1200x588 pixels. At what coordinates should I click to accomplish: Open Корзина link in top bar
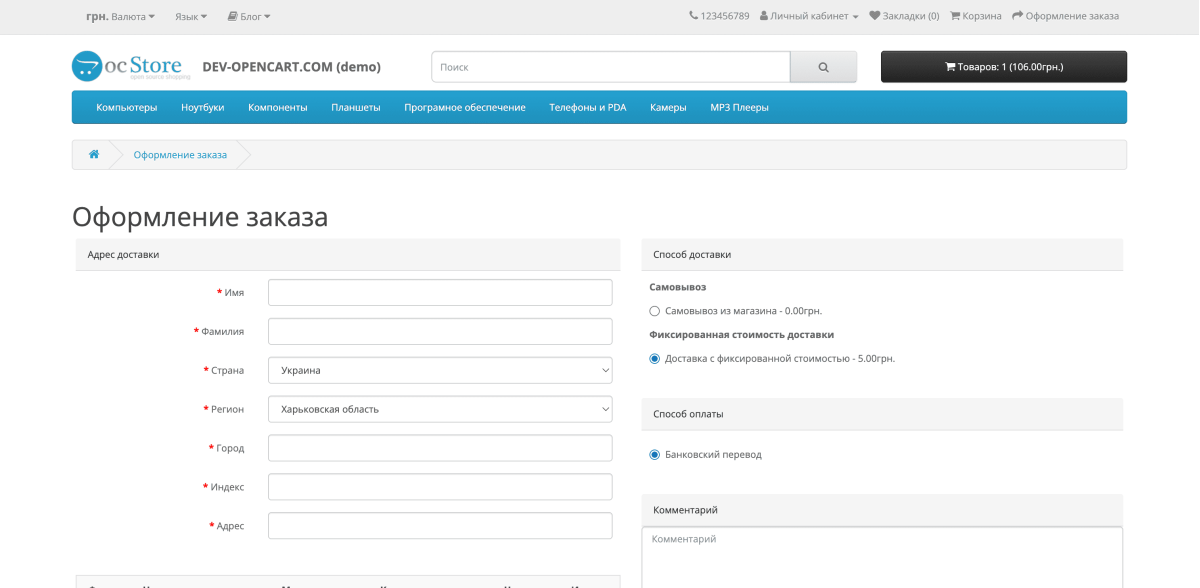click(x=976, y=16)
